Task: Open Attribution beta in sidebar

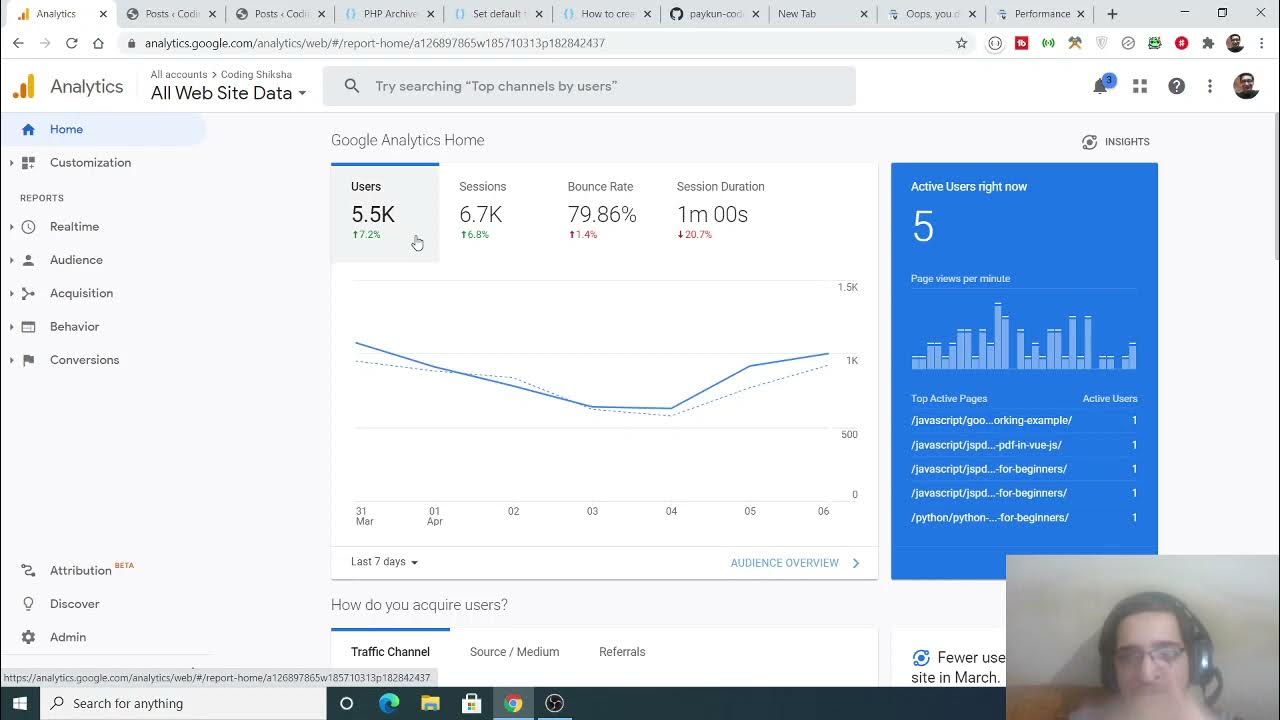Action: [x=80, y=570]
